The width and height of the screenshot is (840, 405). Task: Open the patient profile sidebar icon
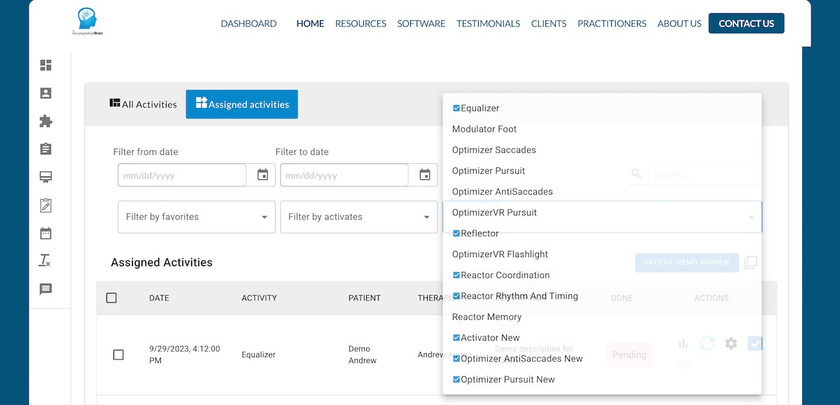coord(46,93)
